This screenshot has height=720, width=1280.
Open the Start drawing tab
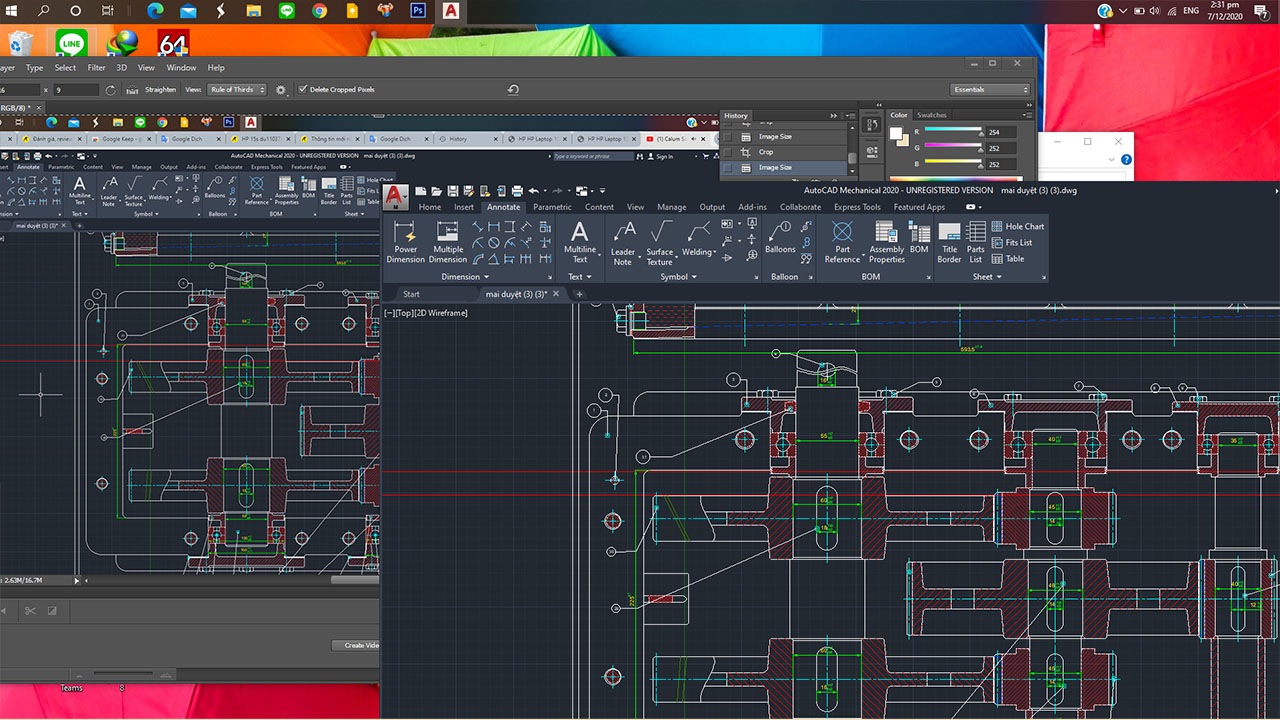(411, 294)
